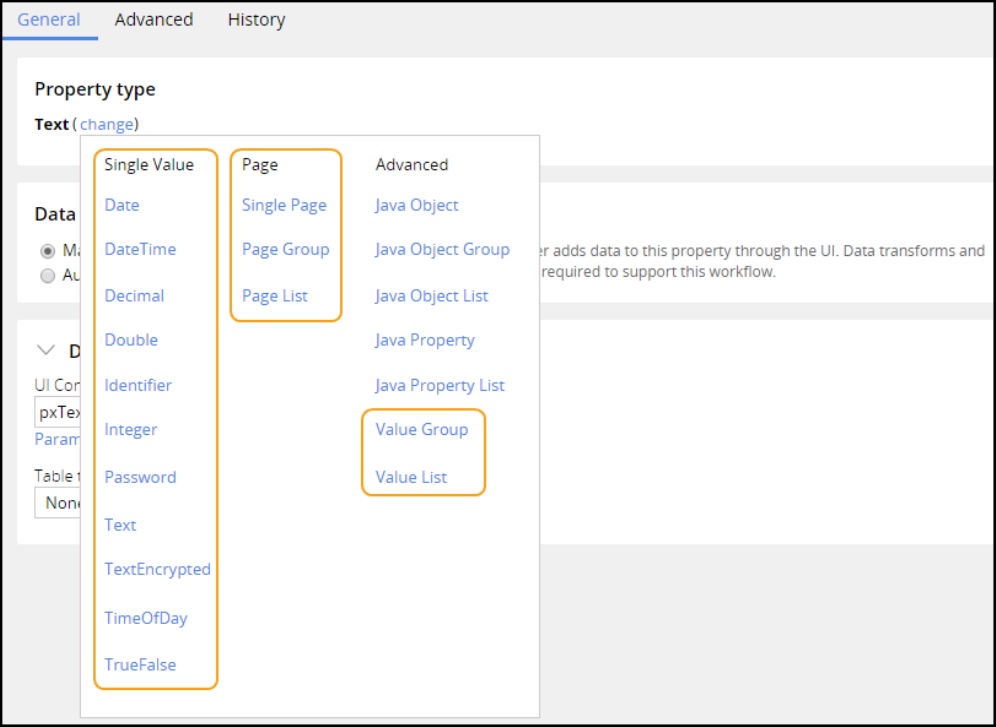996x727 pixels.
Task: Select Value Group under Advanced
Action: coord(421,429)
